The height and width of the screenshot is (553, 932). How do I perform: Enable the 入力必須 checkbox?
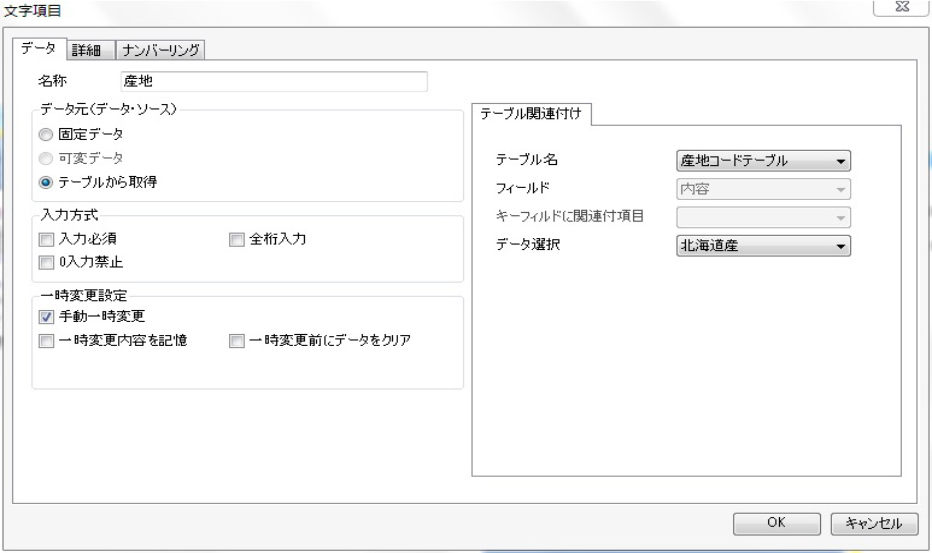[x=46, y=240]
